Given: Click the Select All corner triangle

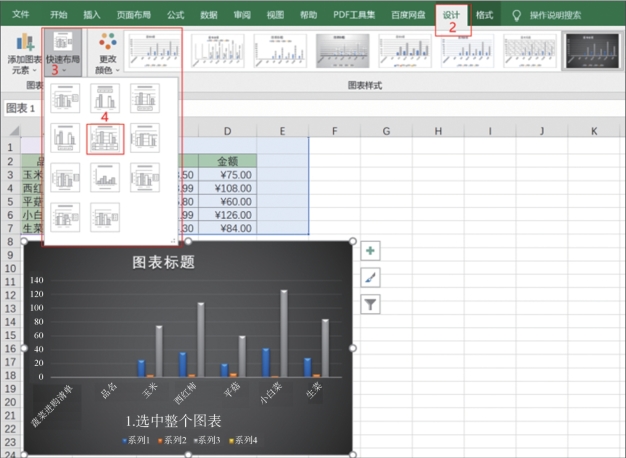Looking at the screenshot, I should click(x=14, y=131).
